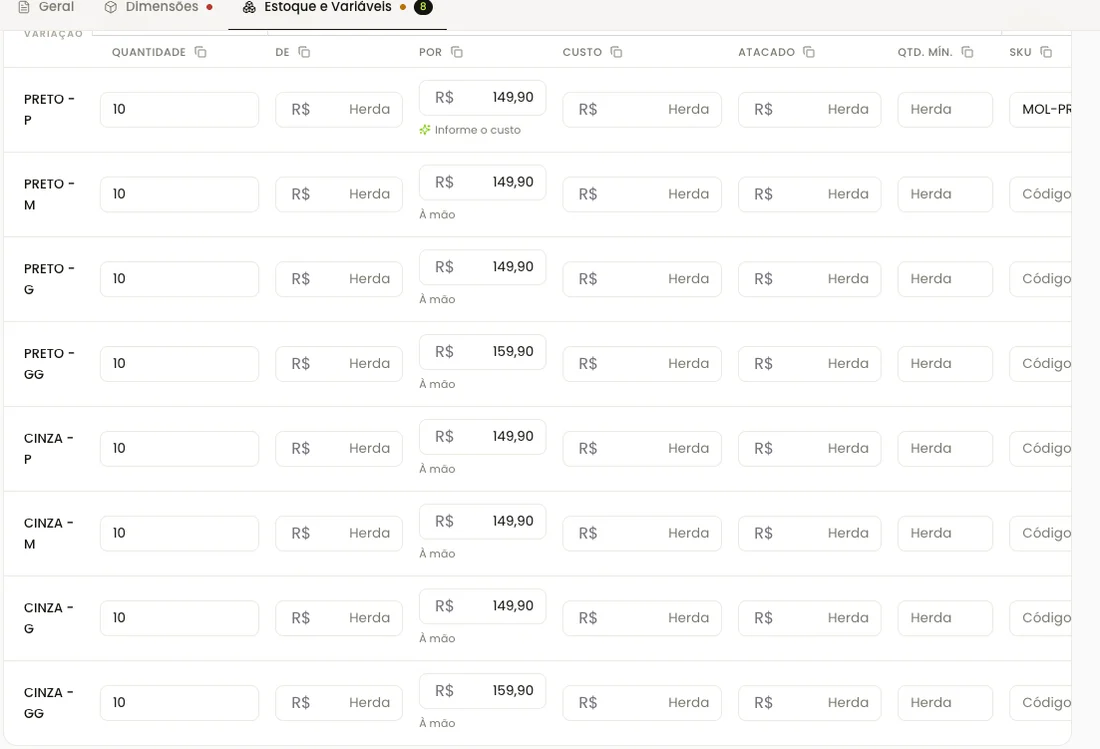Click SKU Código field for PRETO - GG

[x=1040, y=364]
